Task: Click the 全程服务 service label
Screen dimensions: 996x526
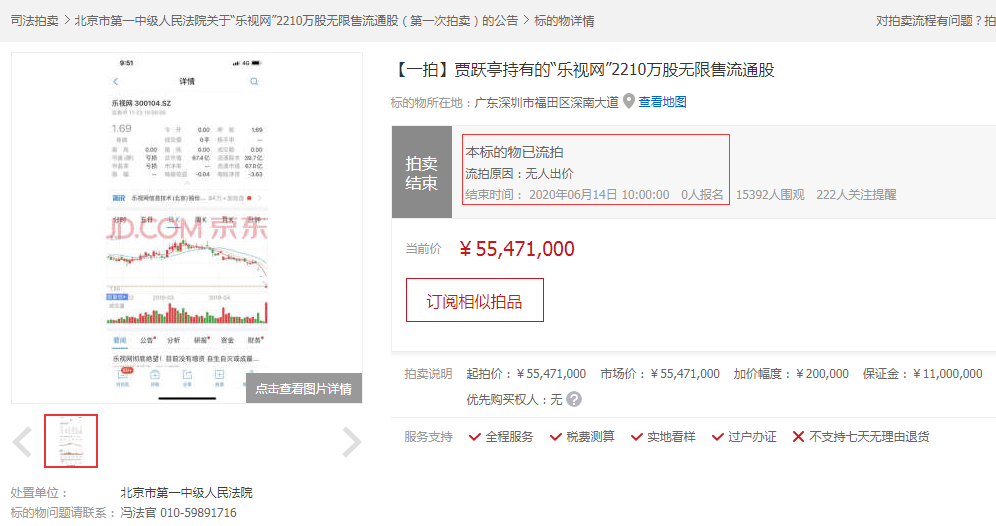Action: click(x=509, y=437)
